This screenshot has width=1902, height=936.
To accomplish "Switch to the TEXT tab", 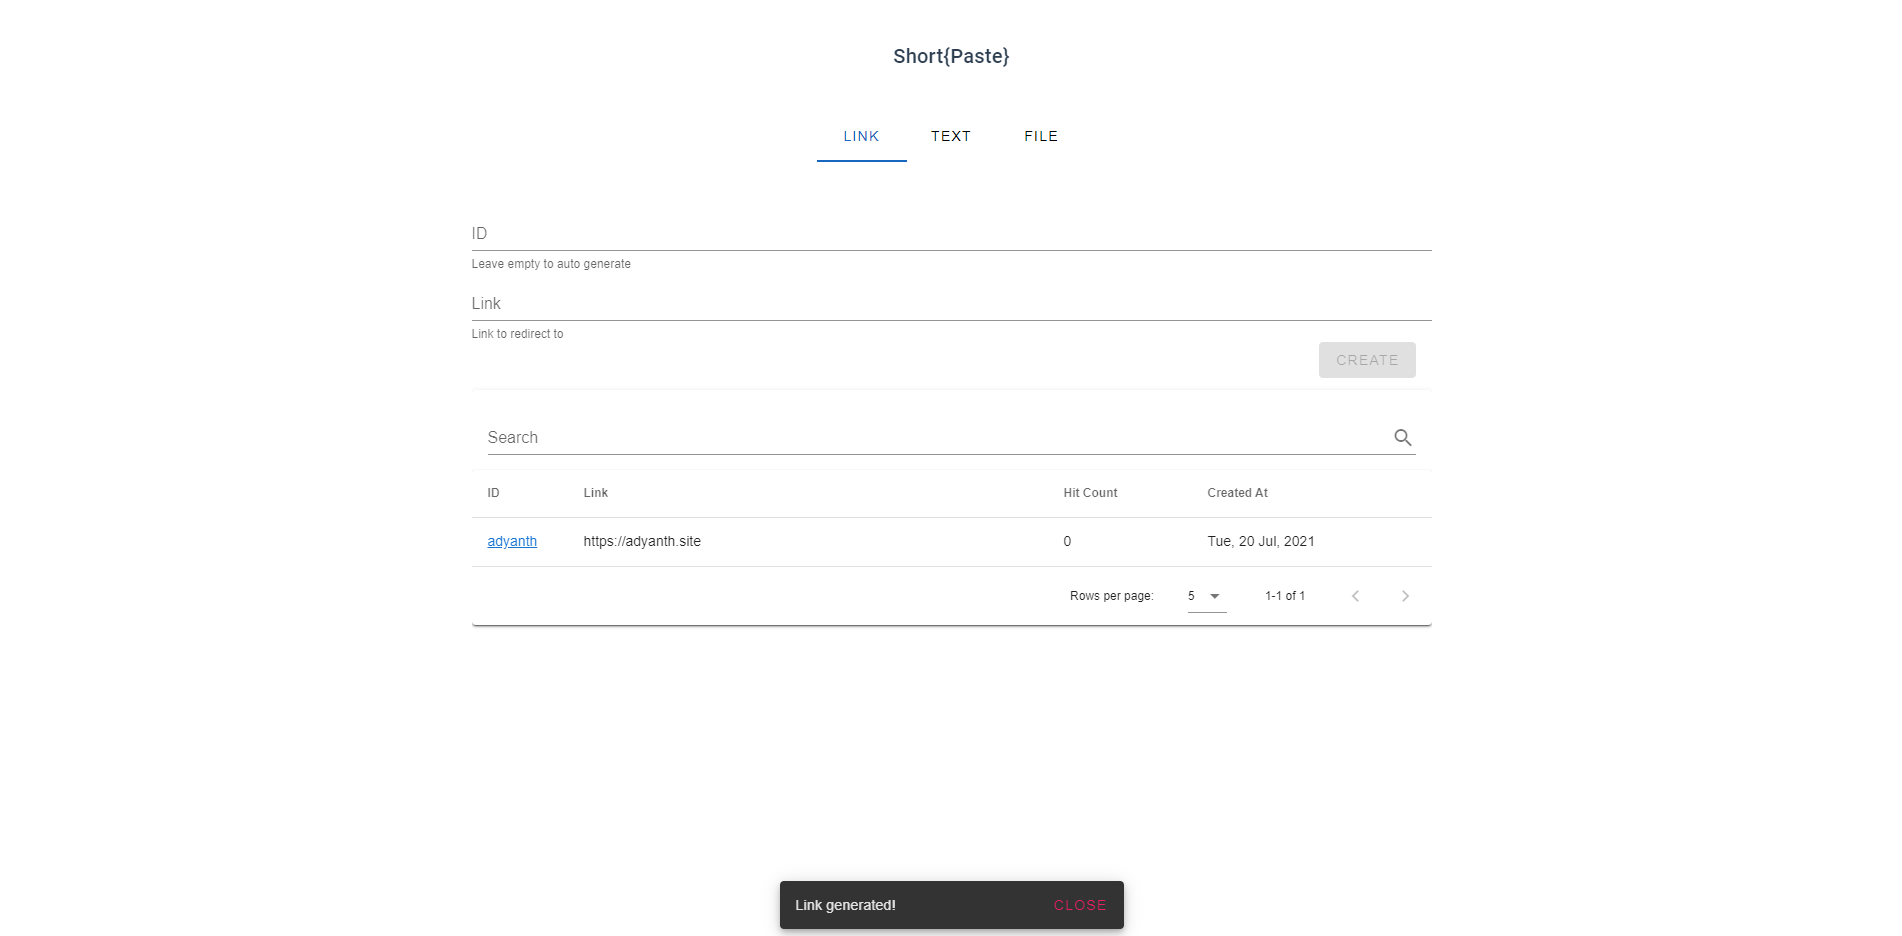I will pyautogui.click(x=950, y=136).
